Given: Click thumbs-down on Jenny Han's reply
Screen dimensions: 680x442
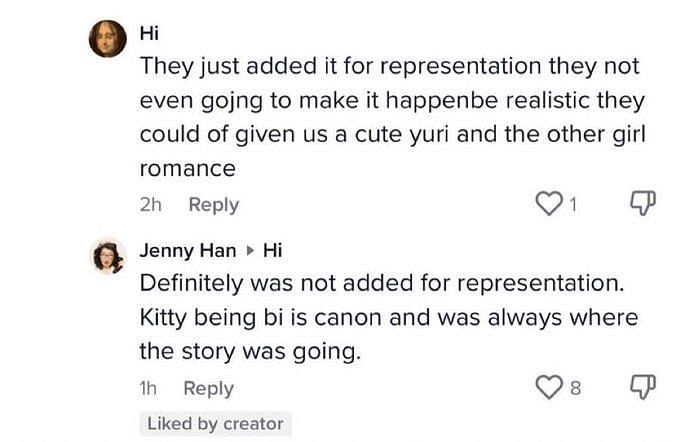Looking at the screenshot, I should [x=642, y=386].
